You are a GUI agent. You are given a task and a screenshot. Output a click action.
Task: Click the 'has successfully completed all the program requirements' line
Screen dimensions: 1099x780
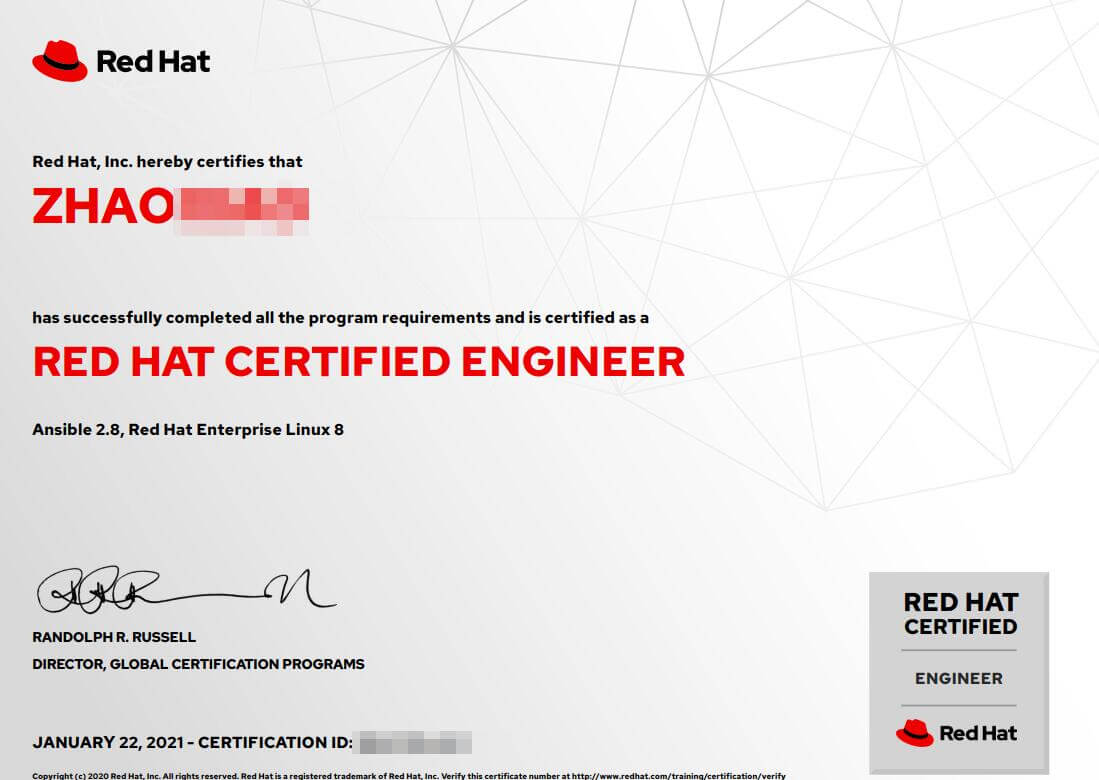coord(341,318)
